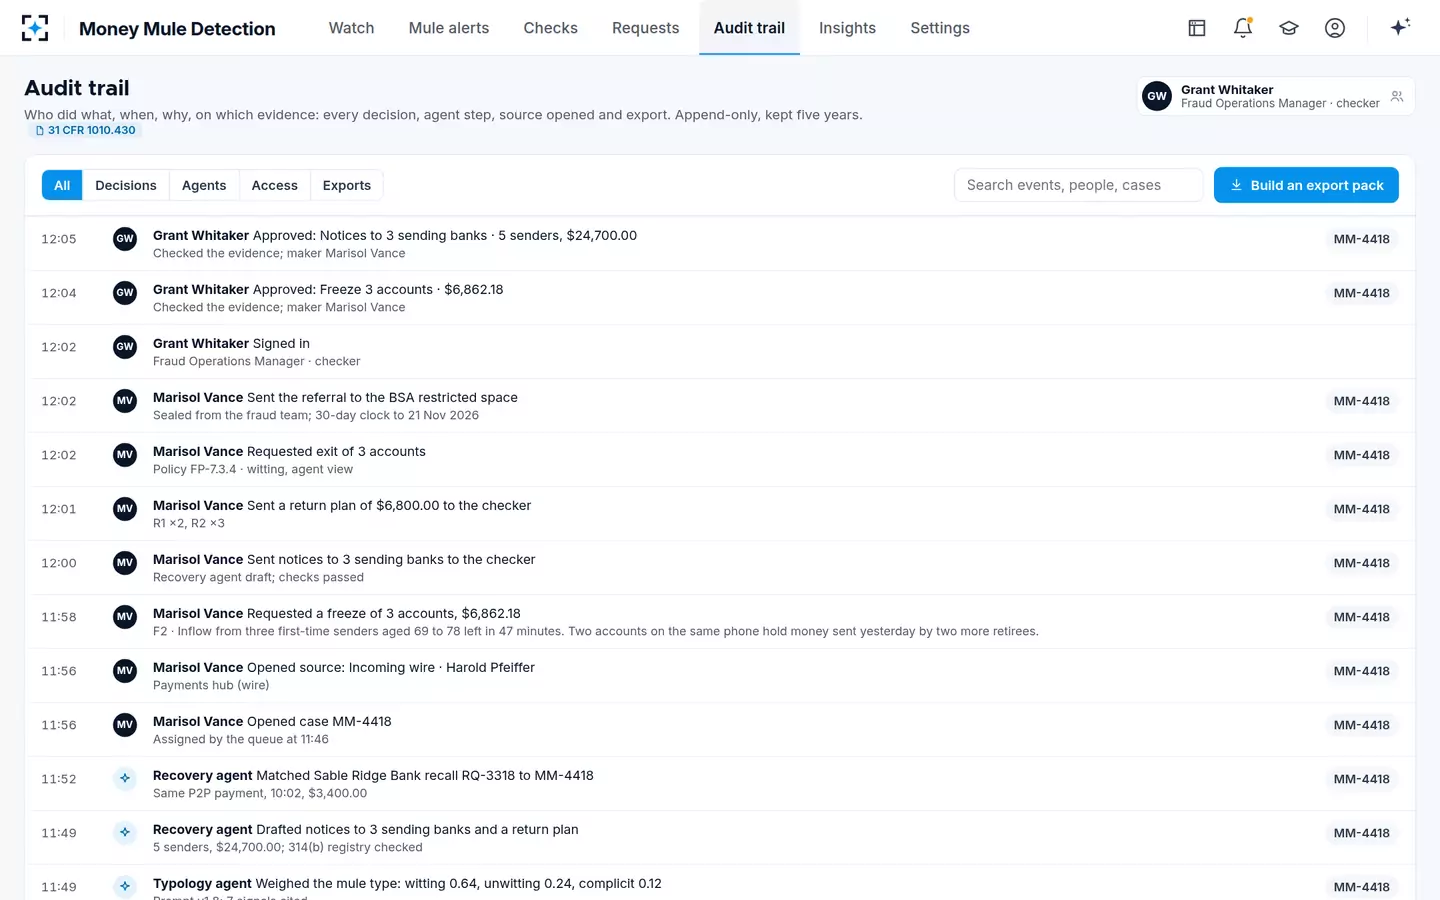This screenshot has width=1440, height=900.
Task: Click MV avatar on Requested exit row
Action: click(125, 455)
